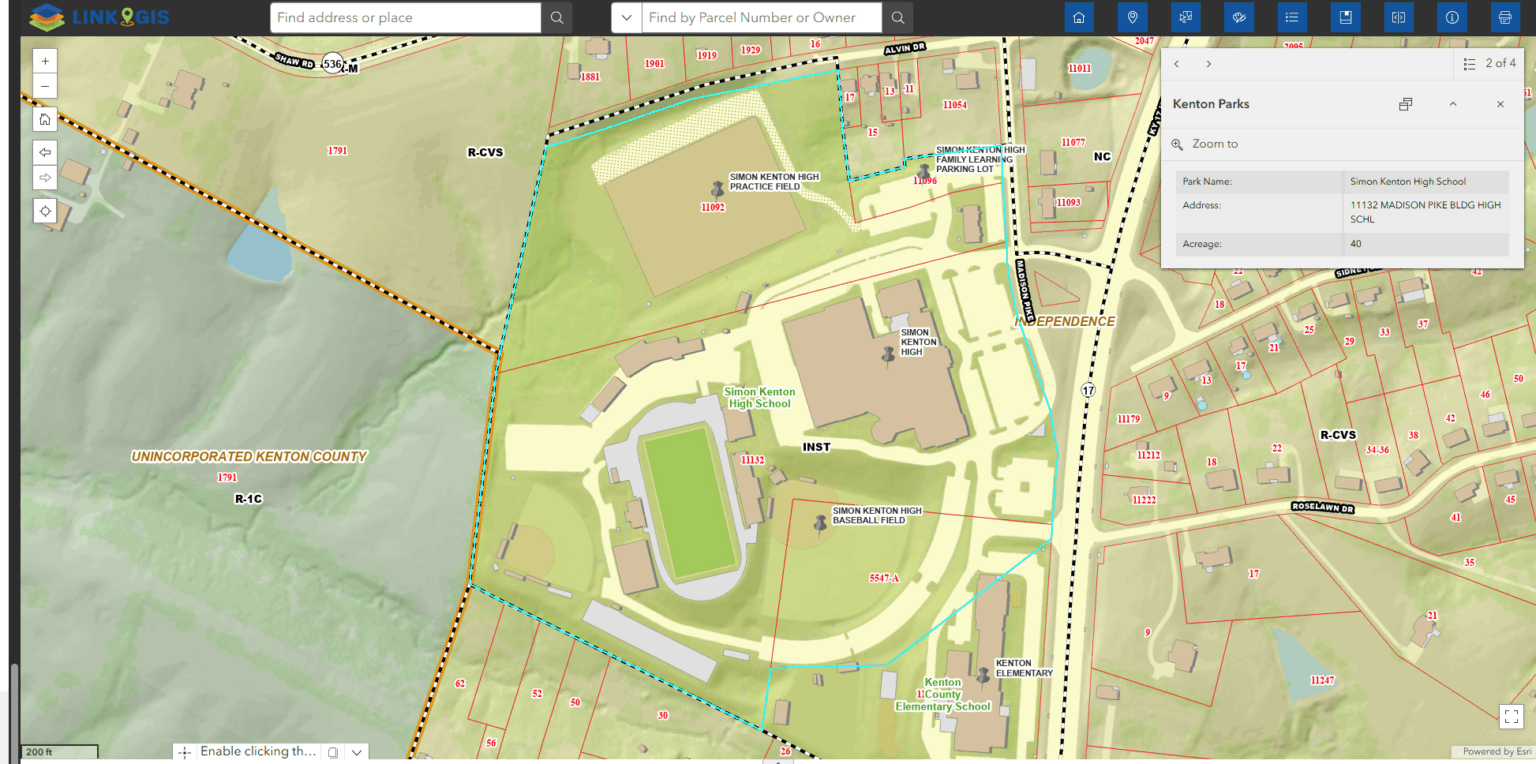Collapse the Kenton Parks popup
1536x764 pixels.
pos(1452,104)
